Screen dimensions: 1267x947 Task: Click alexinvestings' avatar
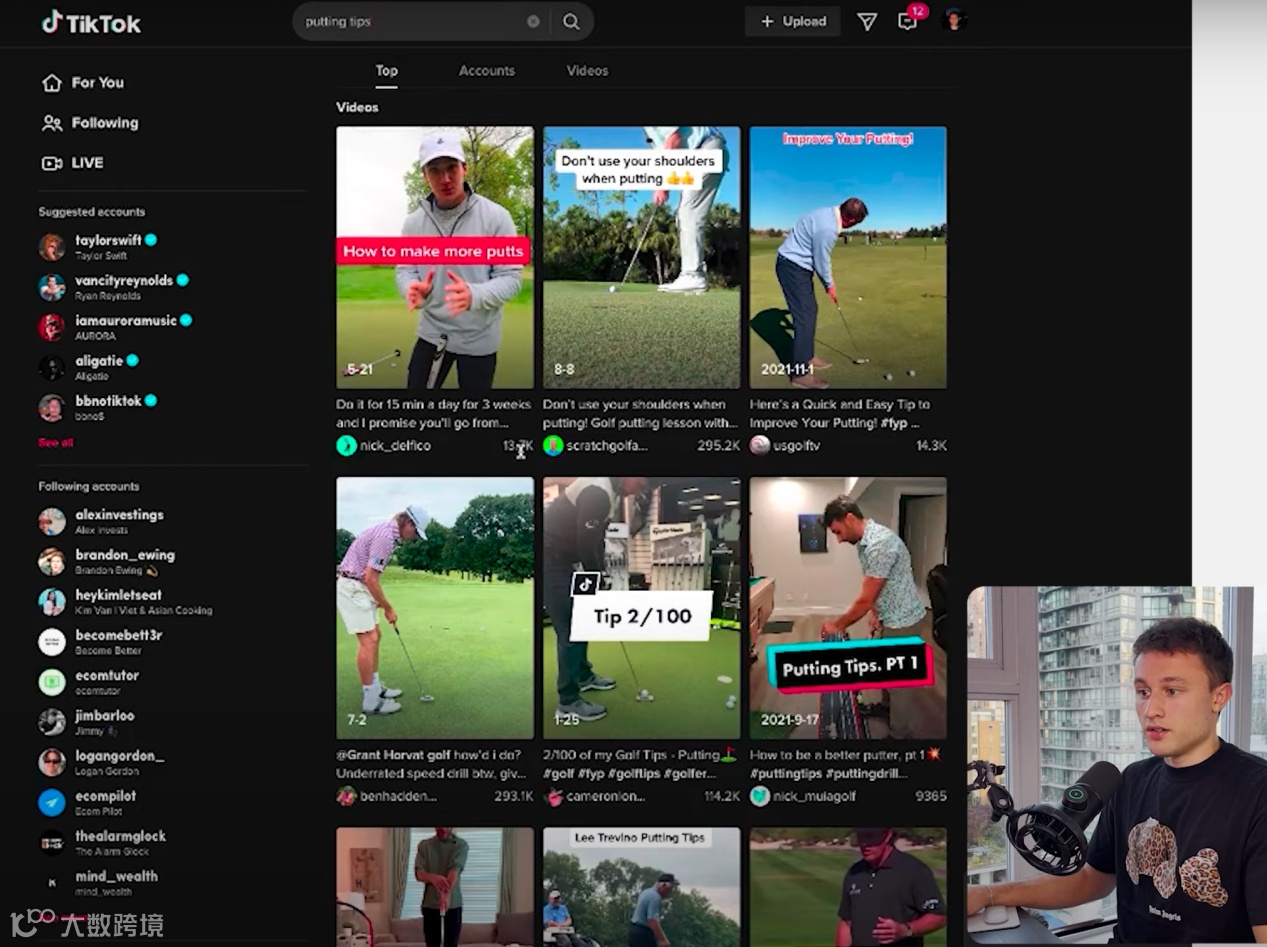[x=52, y=521]
